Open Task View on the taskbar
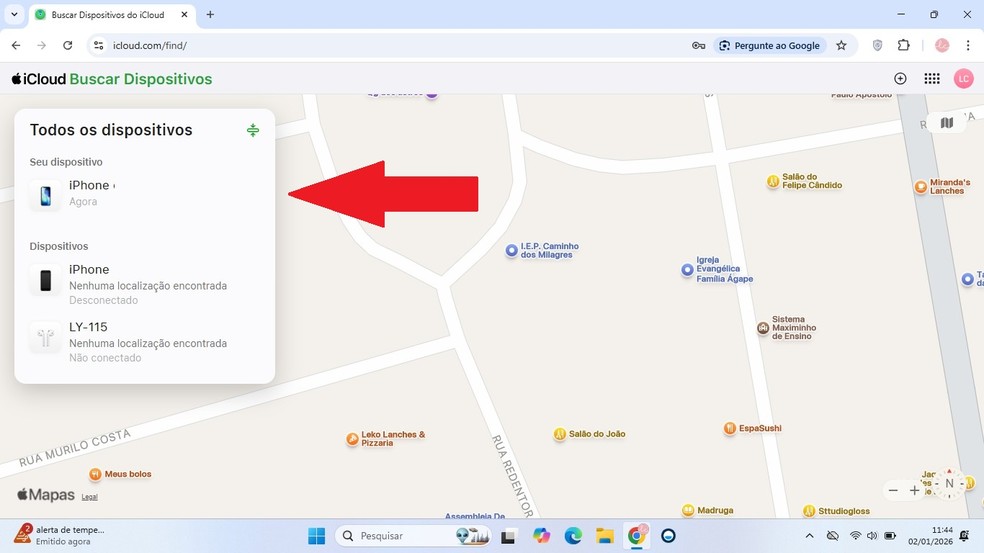This screenshot has width=984, height=553. click(508, 536)
